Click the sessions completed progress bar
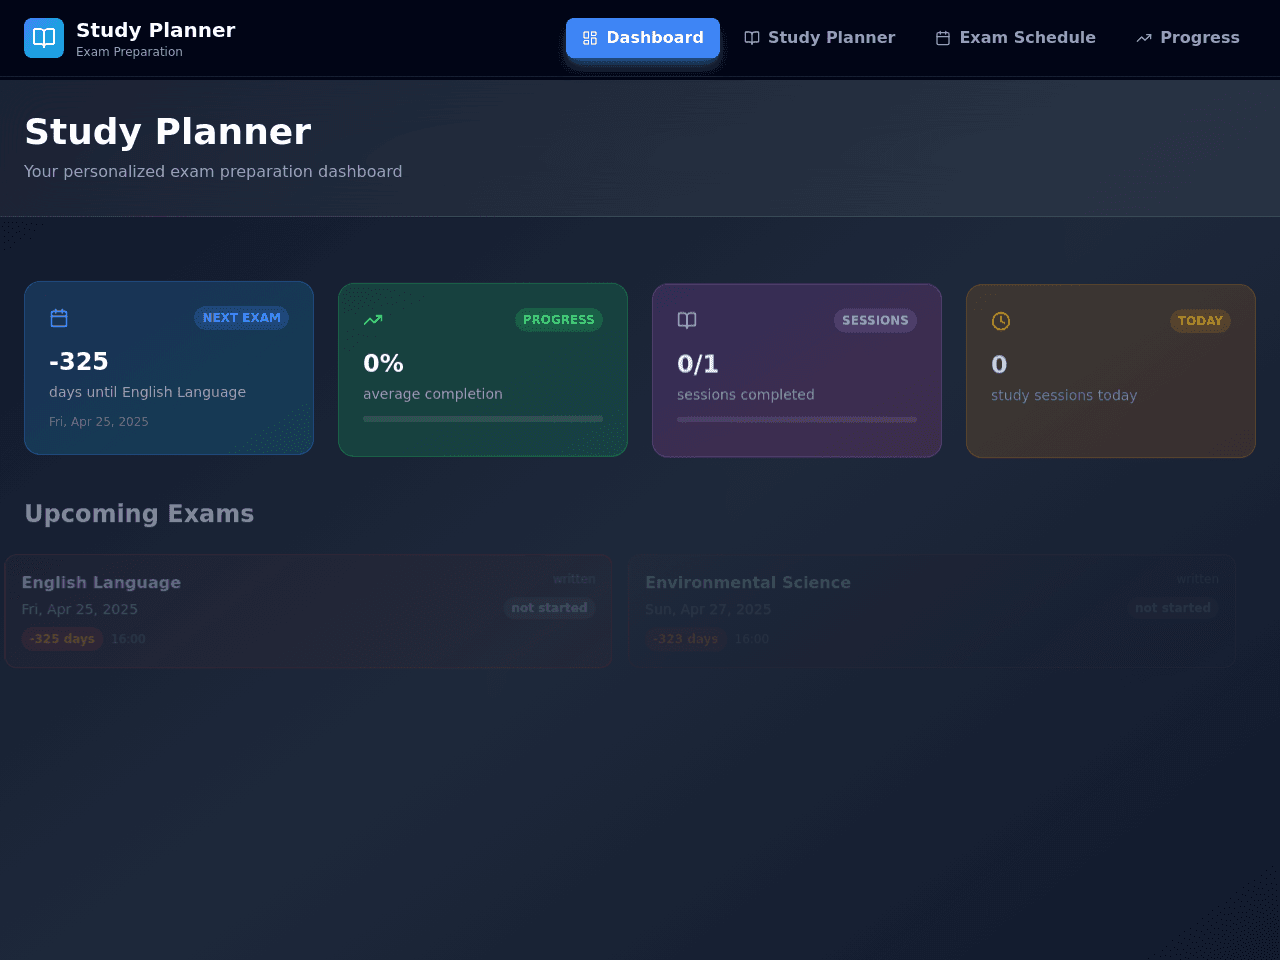1280x960 pixels. [797, 419]
